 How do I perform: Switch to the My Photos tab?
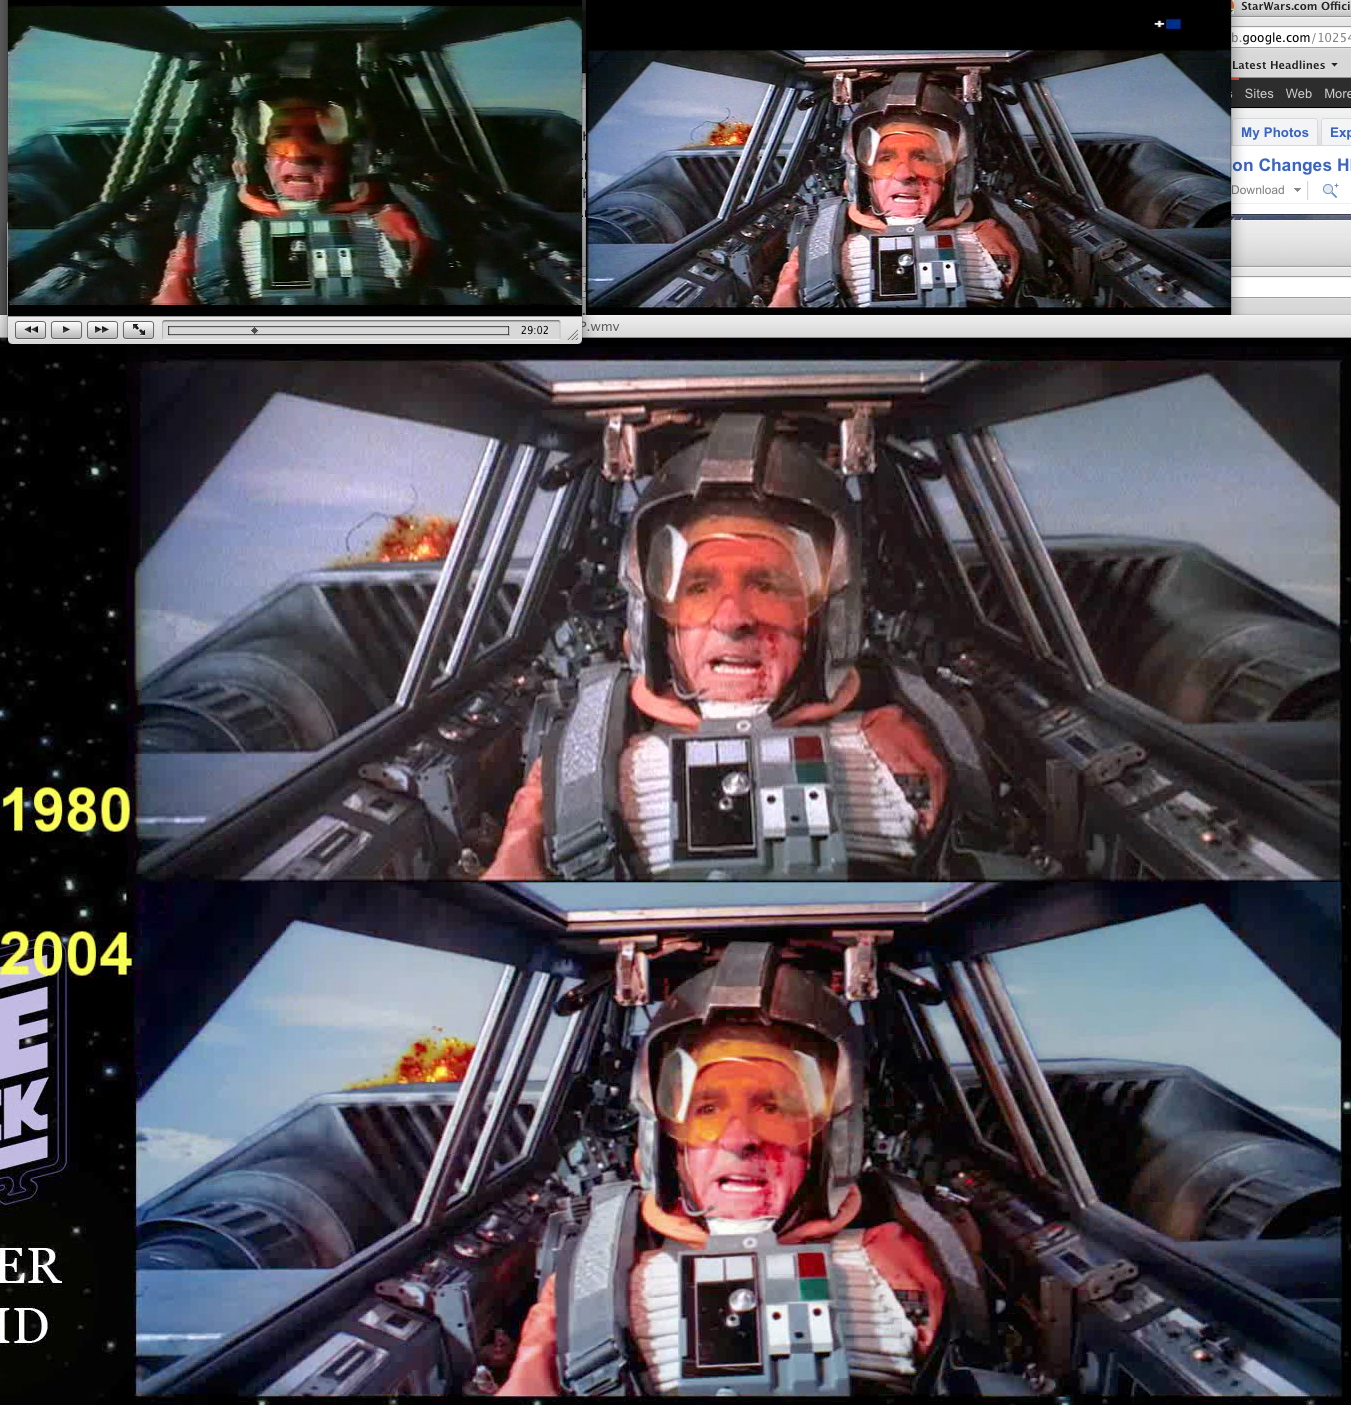point(1274,132)
